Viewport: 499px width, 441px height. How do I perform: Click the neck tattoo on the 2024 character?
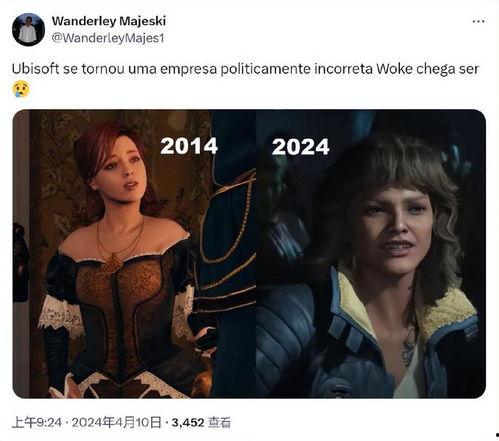point(408,345)
